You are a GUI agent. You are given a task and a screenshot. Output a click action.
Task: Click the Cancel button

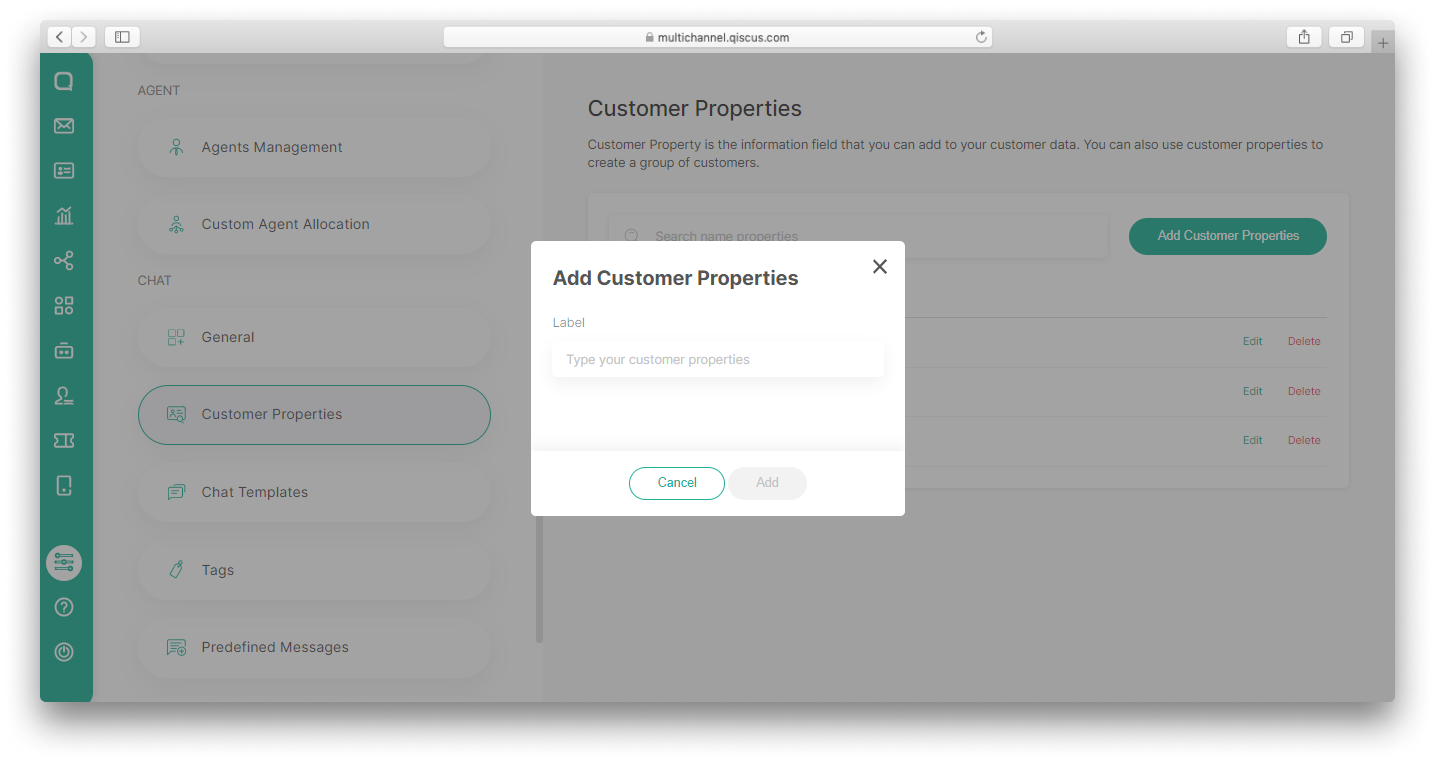(677, 483)
